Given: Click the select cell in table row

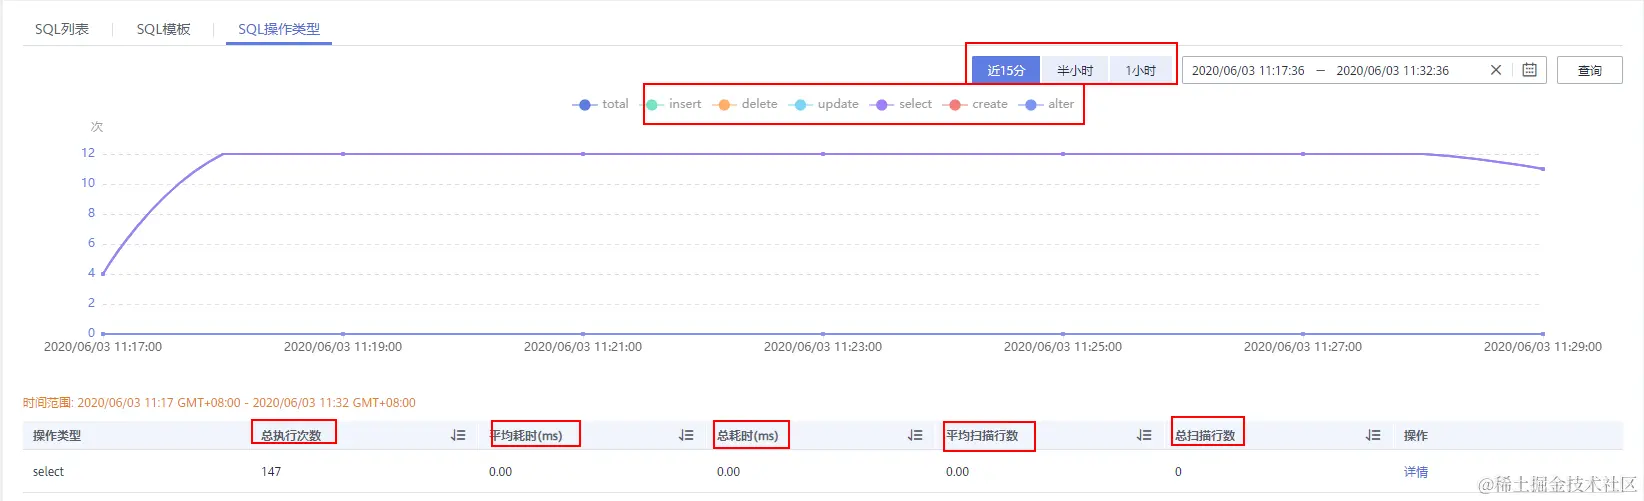Looking at the screenshot, I should point(48,472).
